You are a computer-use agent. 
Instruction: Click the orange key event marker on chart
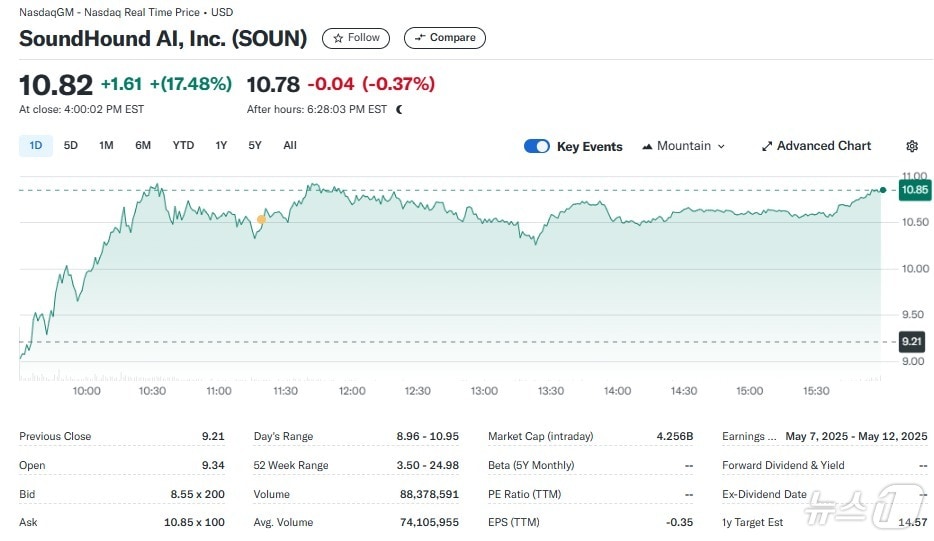click(x=261, y=219)
